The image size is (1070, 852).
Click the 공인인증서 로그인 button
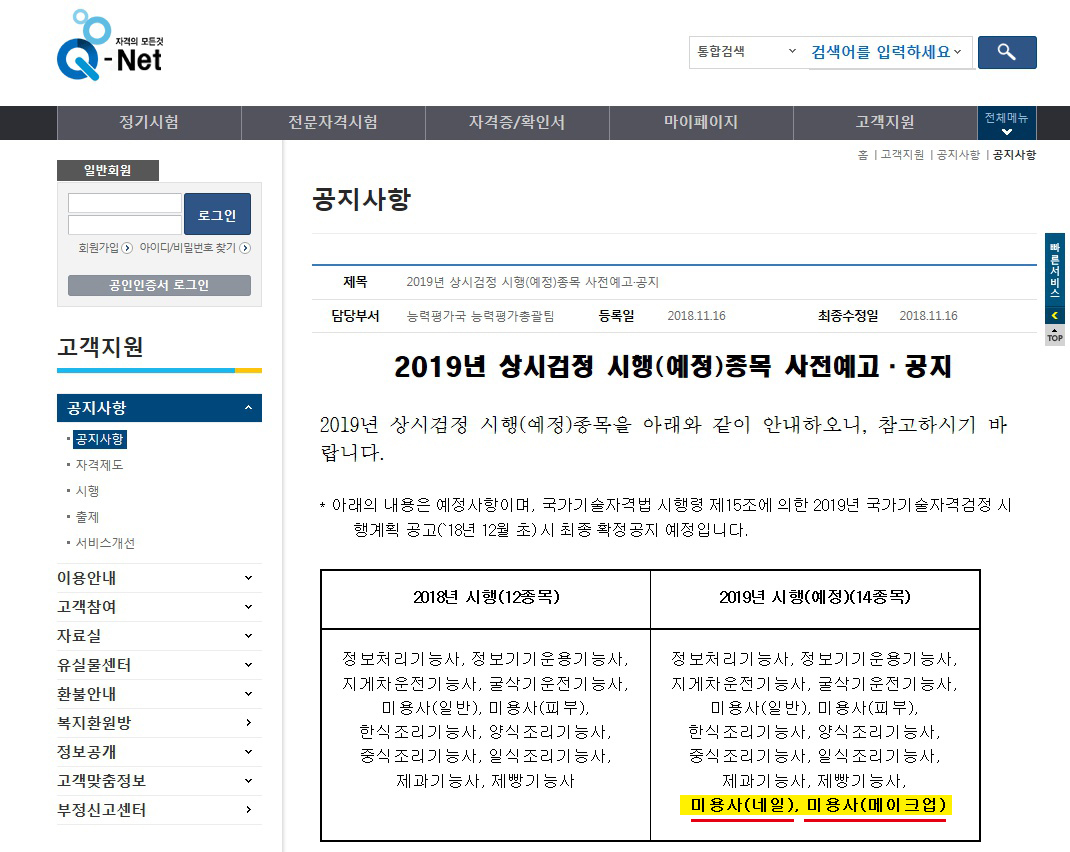click(x=159, y=285)
